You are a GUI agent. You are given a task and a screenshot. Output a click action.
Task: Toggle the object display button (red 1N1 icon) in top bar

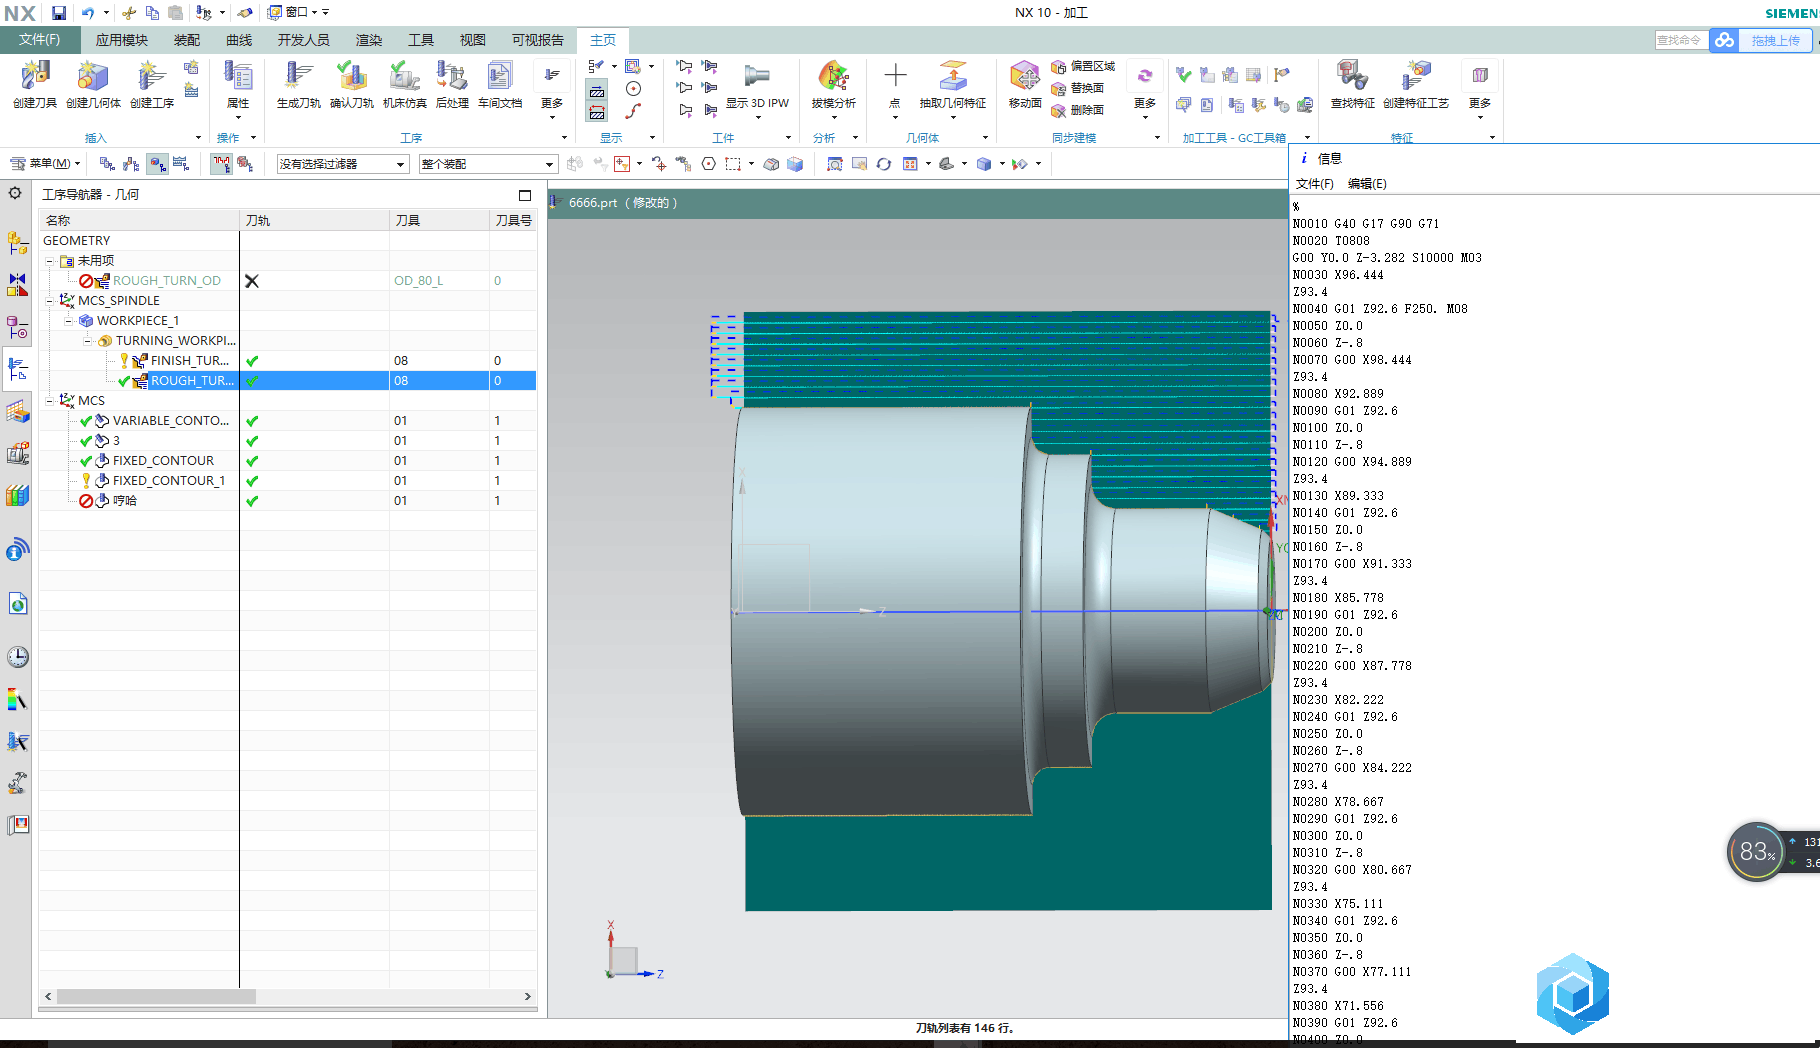pyautogui.click(x=221, y=164)
